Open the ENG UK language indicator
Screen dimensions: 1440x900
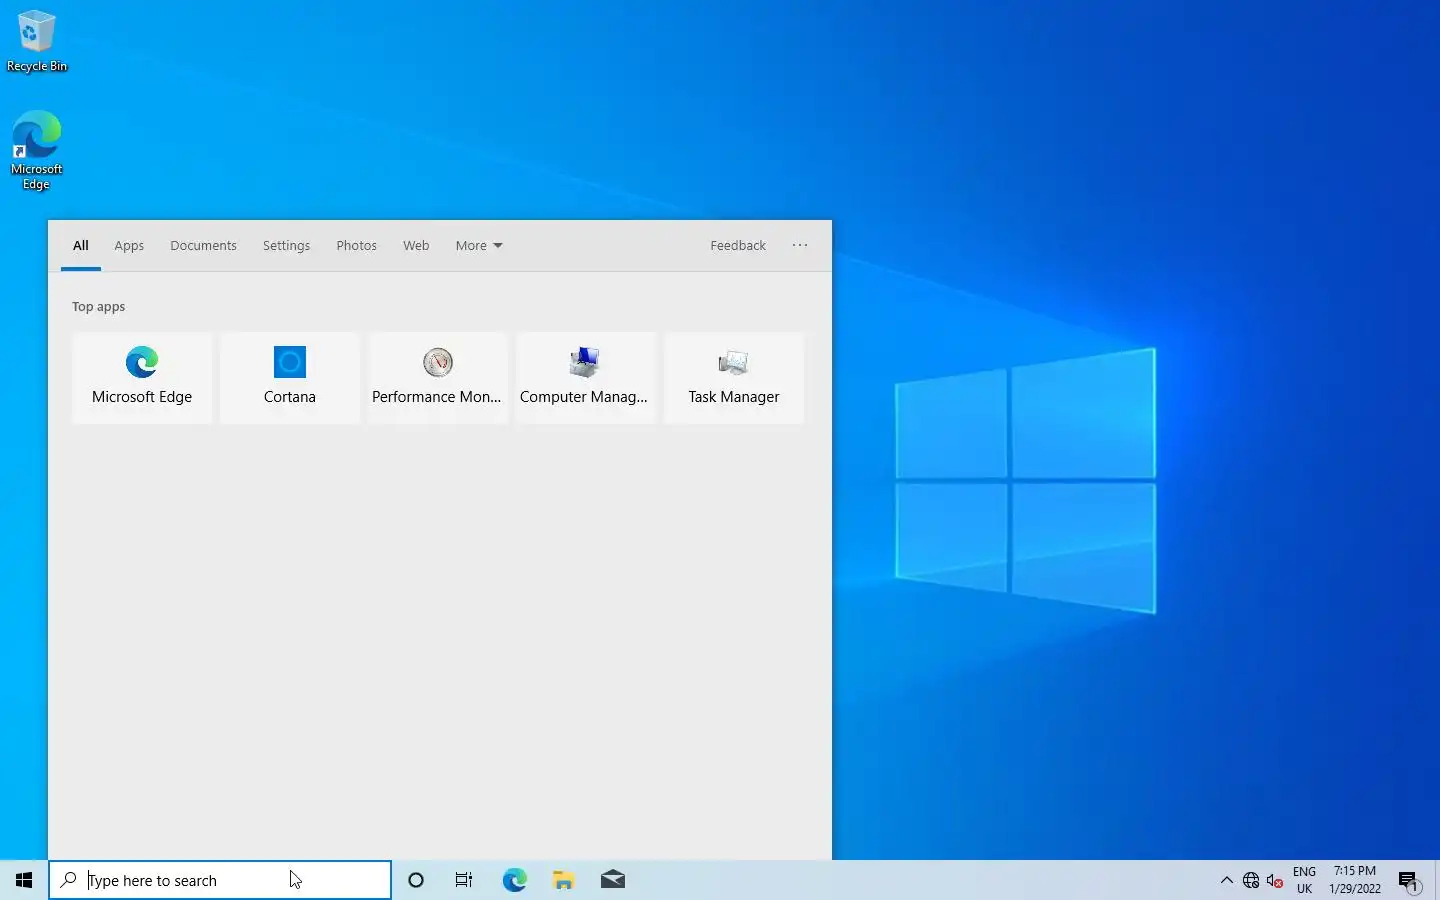pyautogui.click(x=1304, y=880)
